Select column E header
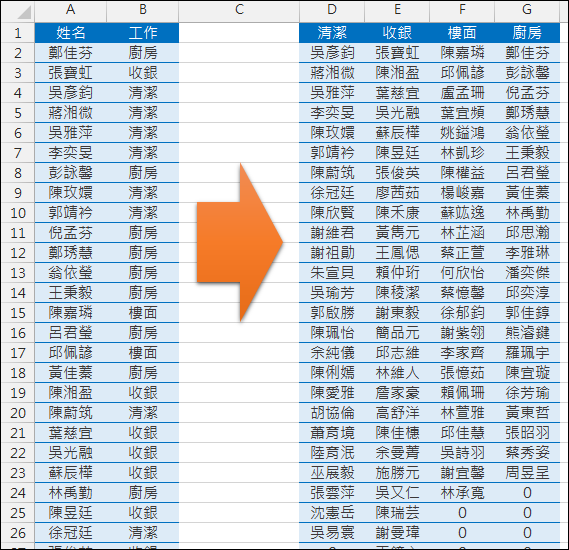The width and height of the screenshot is (569, 550). [x=397, y=10]
